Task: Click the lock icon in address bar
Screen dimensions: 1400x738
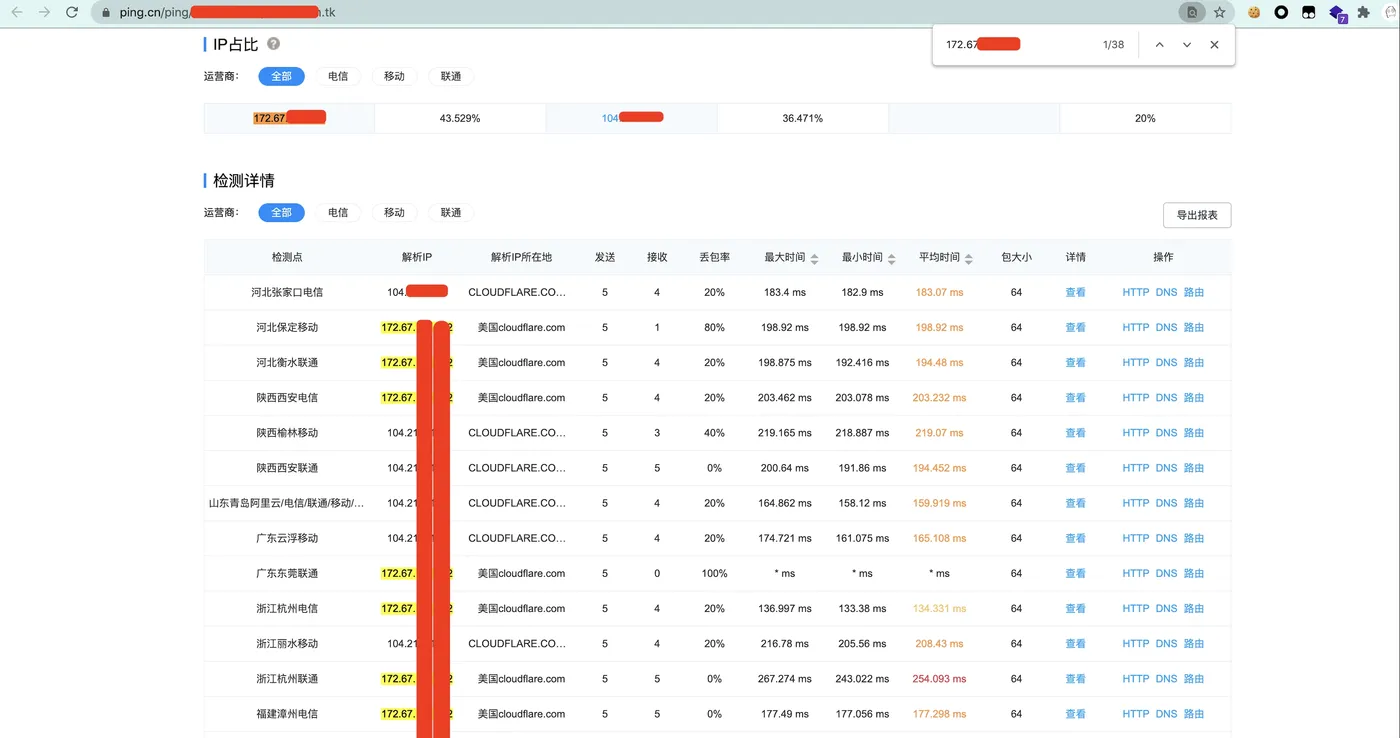Action: click(x=107, y=13)
